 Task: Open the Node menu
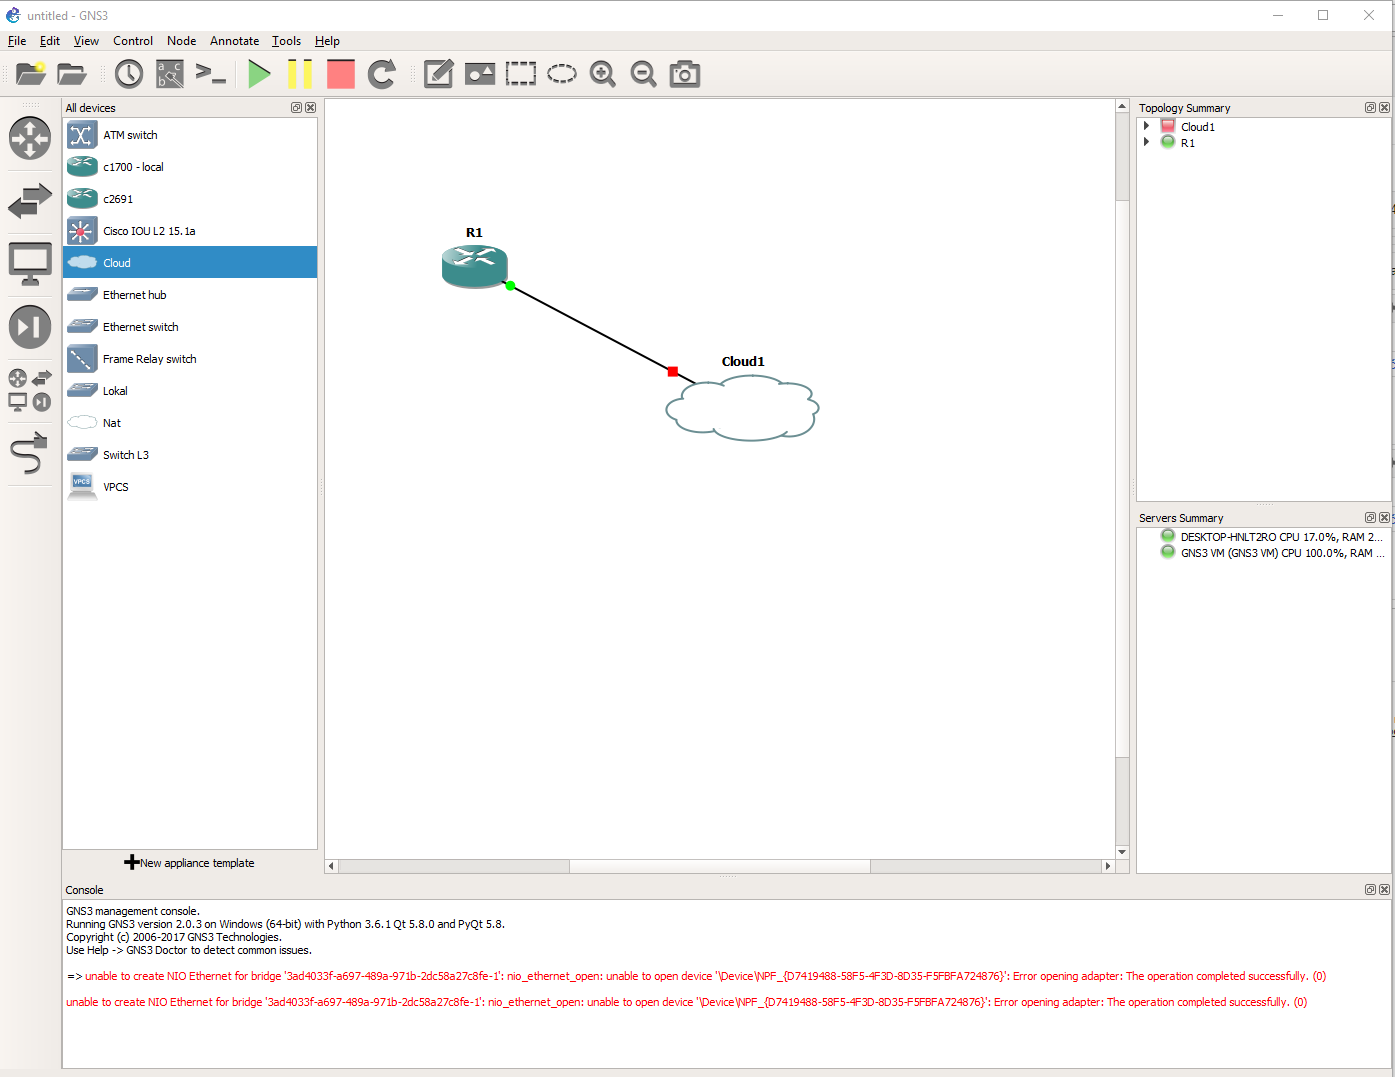pyautogui.click(x=181, y=41)
